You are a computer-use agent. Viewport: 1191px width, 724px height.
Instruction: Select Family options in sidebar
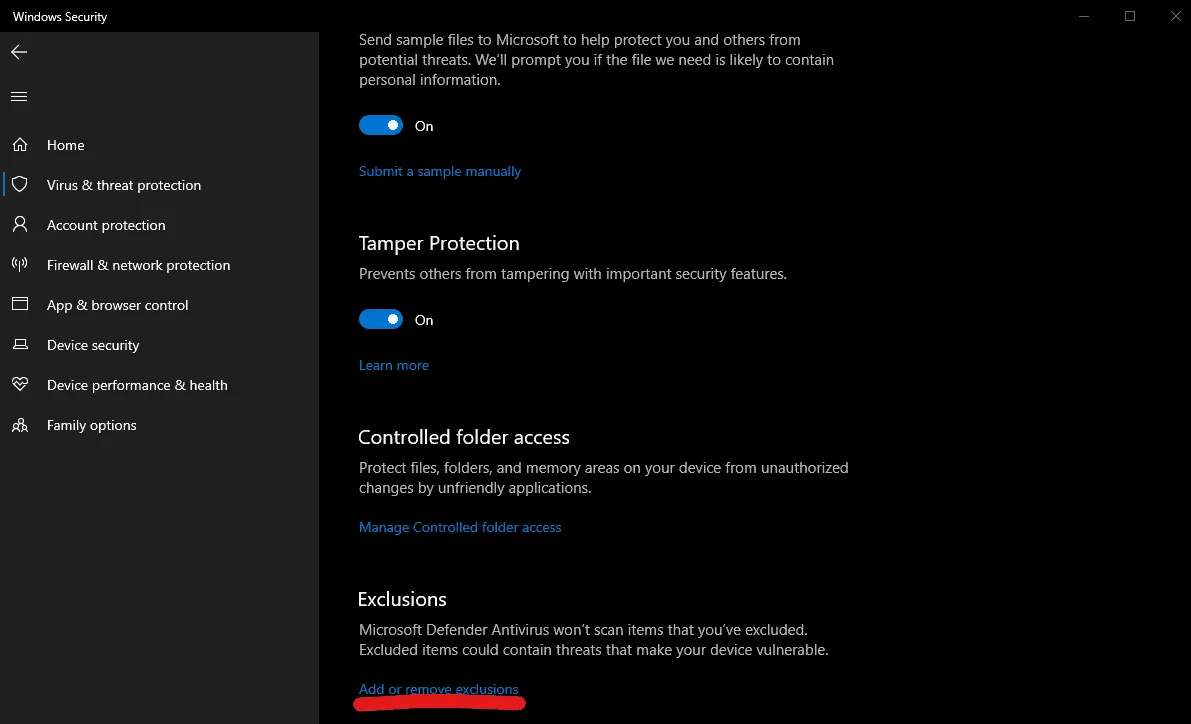coord(91,425)
